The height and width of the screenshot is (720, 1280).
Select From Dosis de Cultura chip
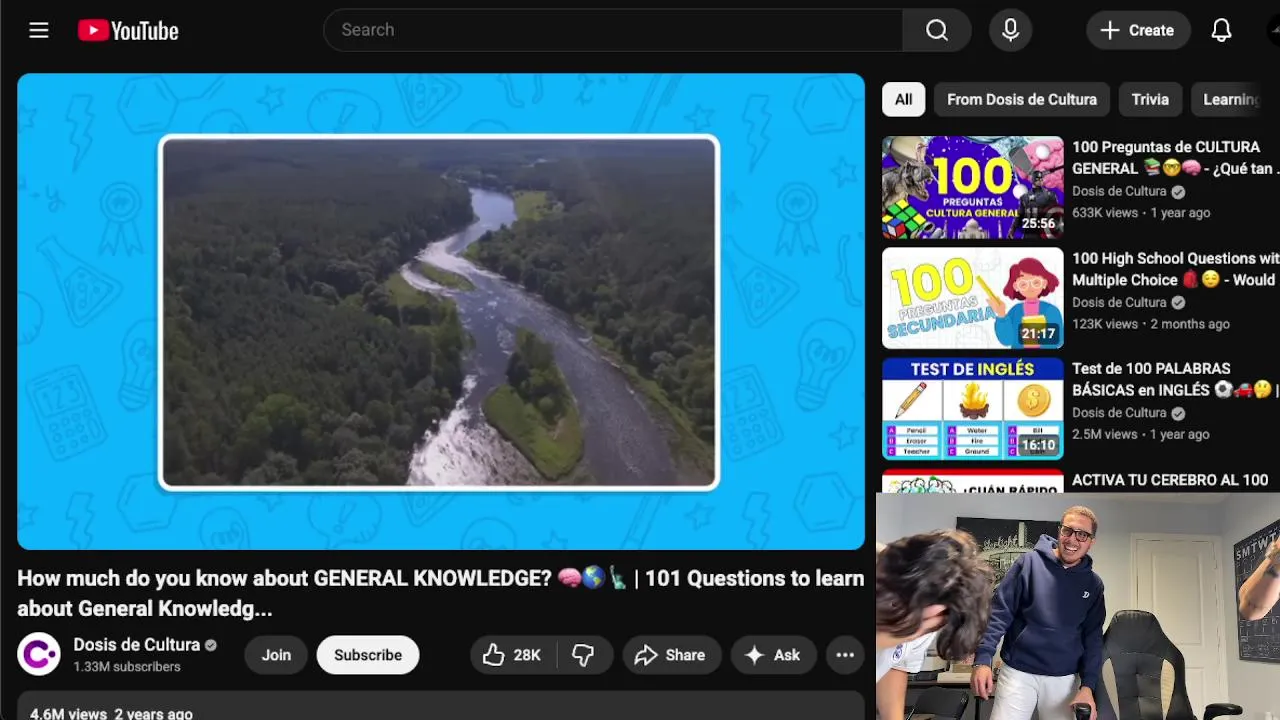(x=1022, y=99)
